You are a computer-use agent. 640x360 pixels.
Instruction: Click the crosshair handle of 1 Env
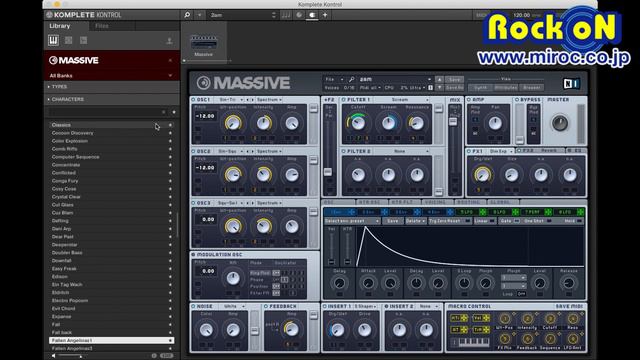click(x=351, y=212)
